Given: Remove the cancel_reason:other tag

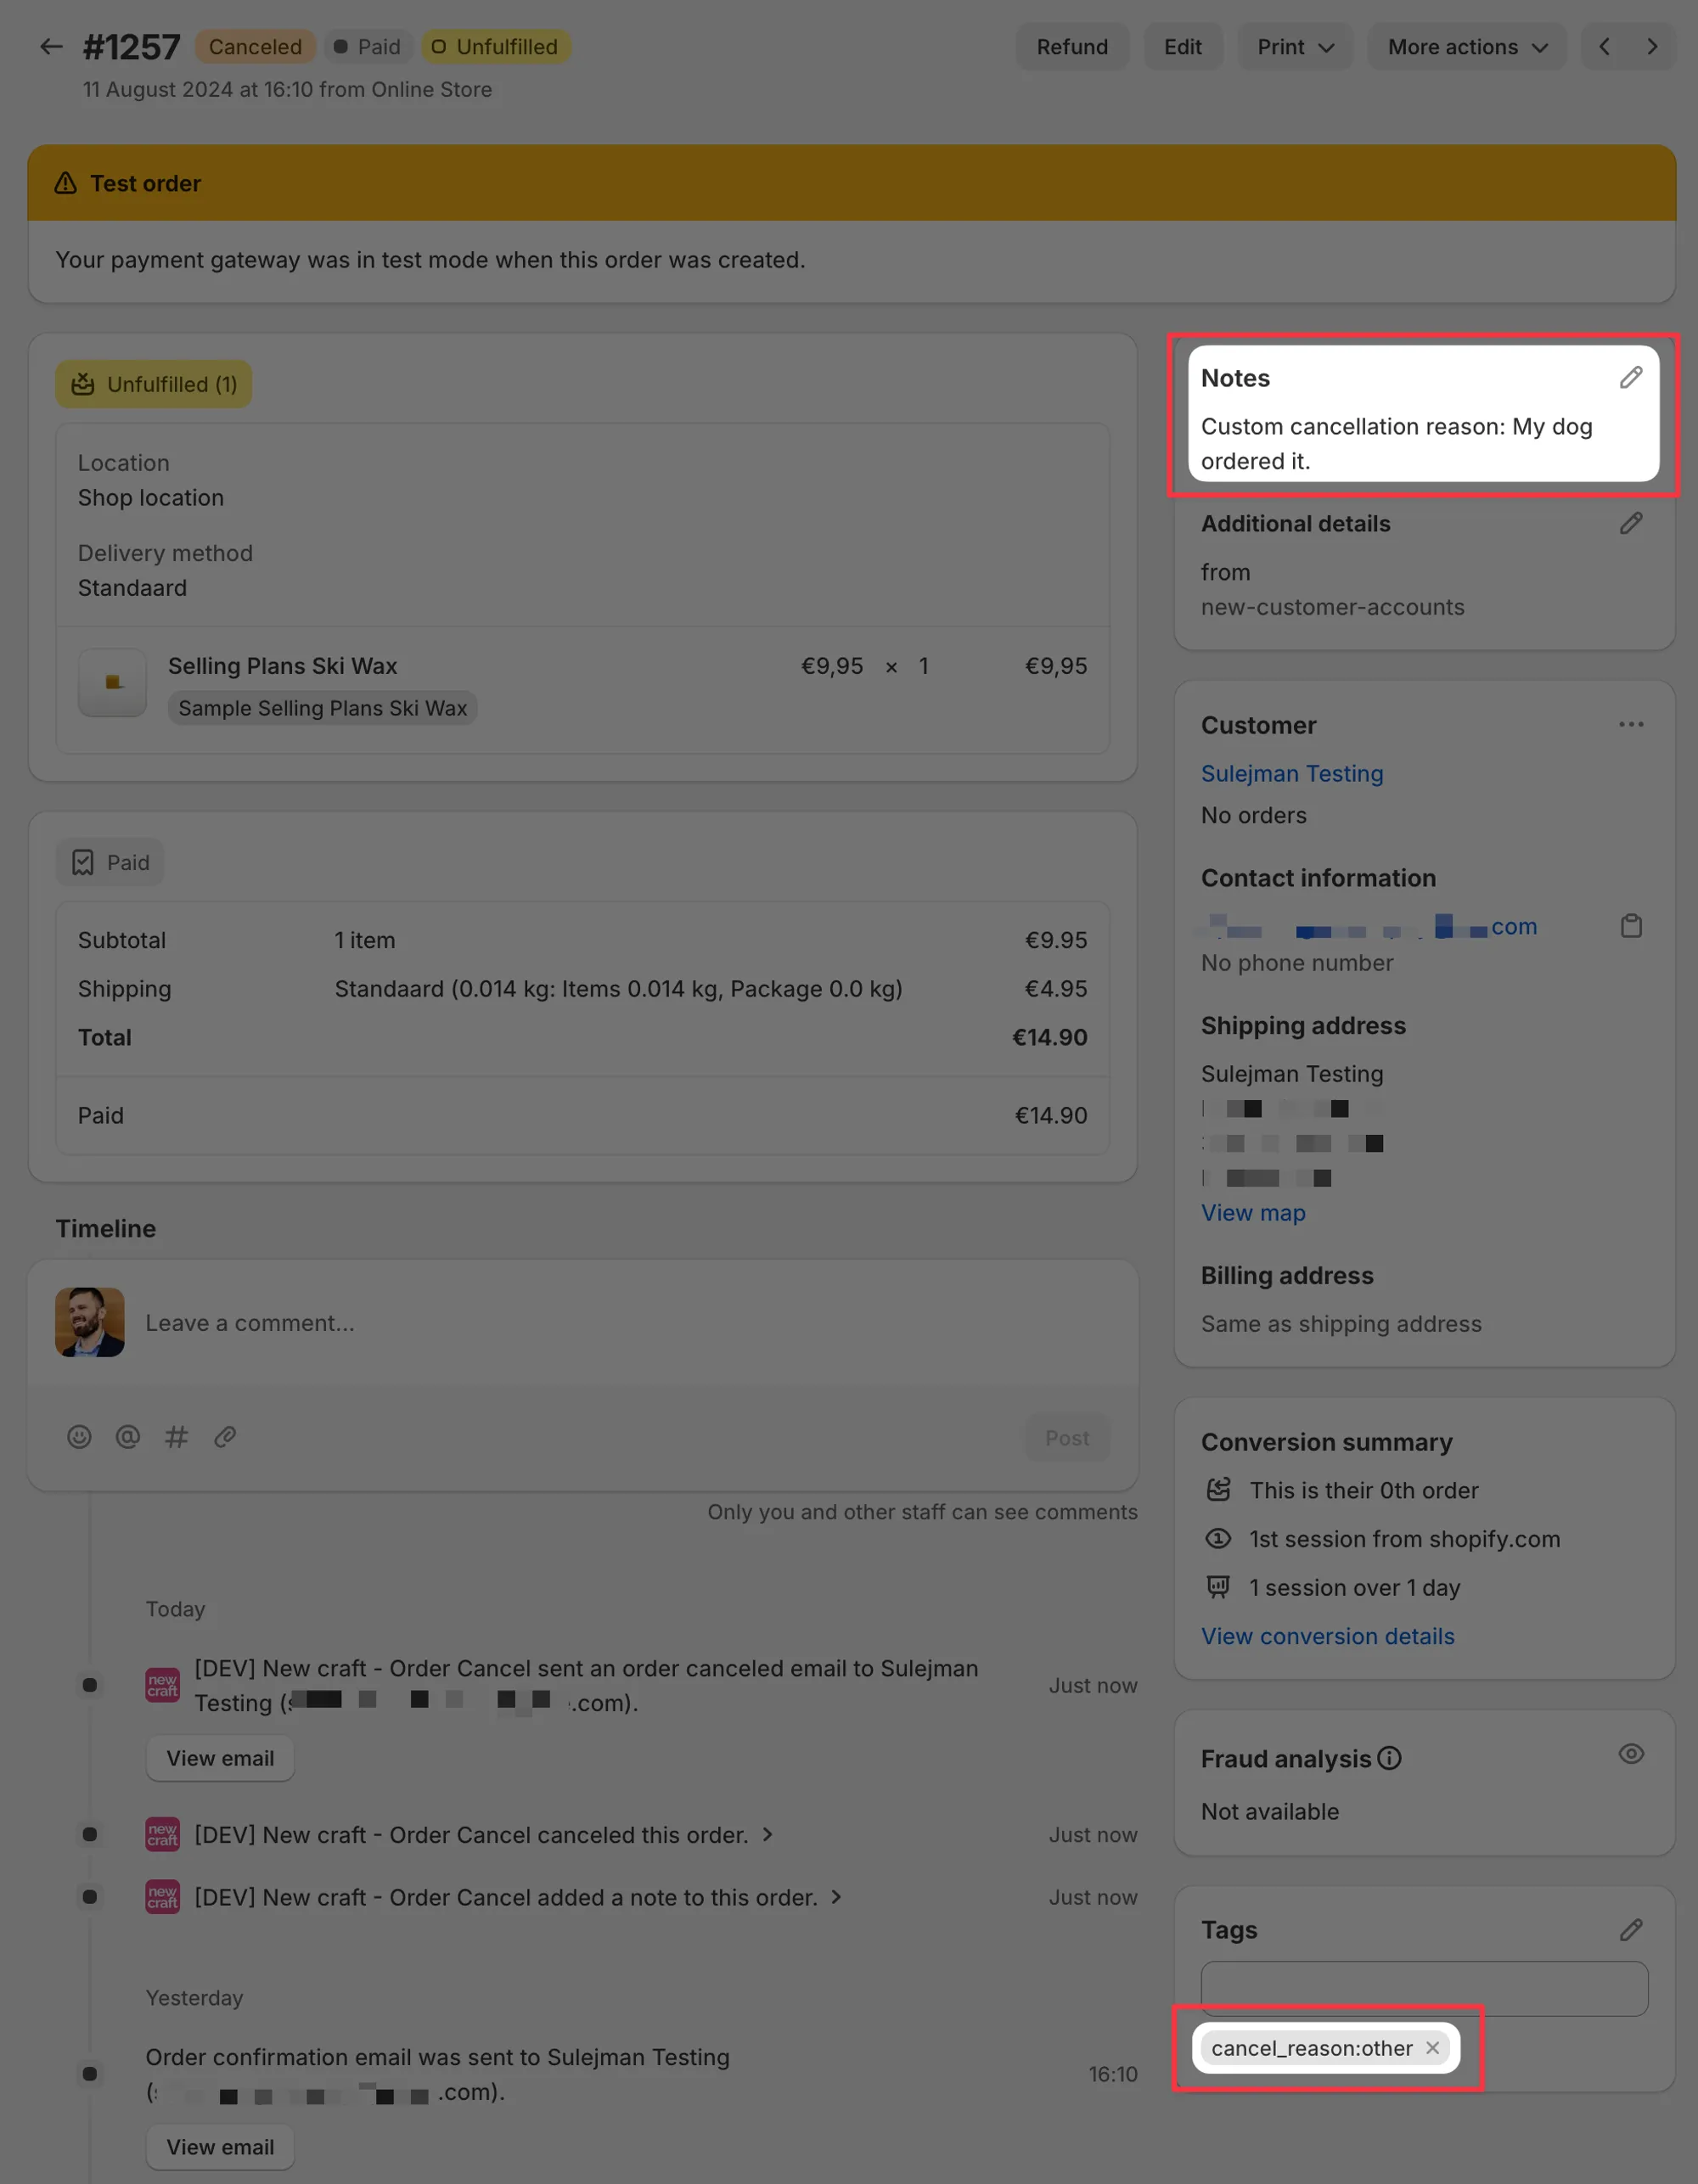Looking at the screenshot, I should pos(1433,2048).
